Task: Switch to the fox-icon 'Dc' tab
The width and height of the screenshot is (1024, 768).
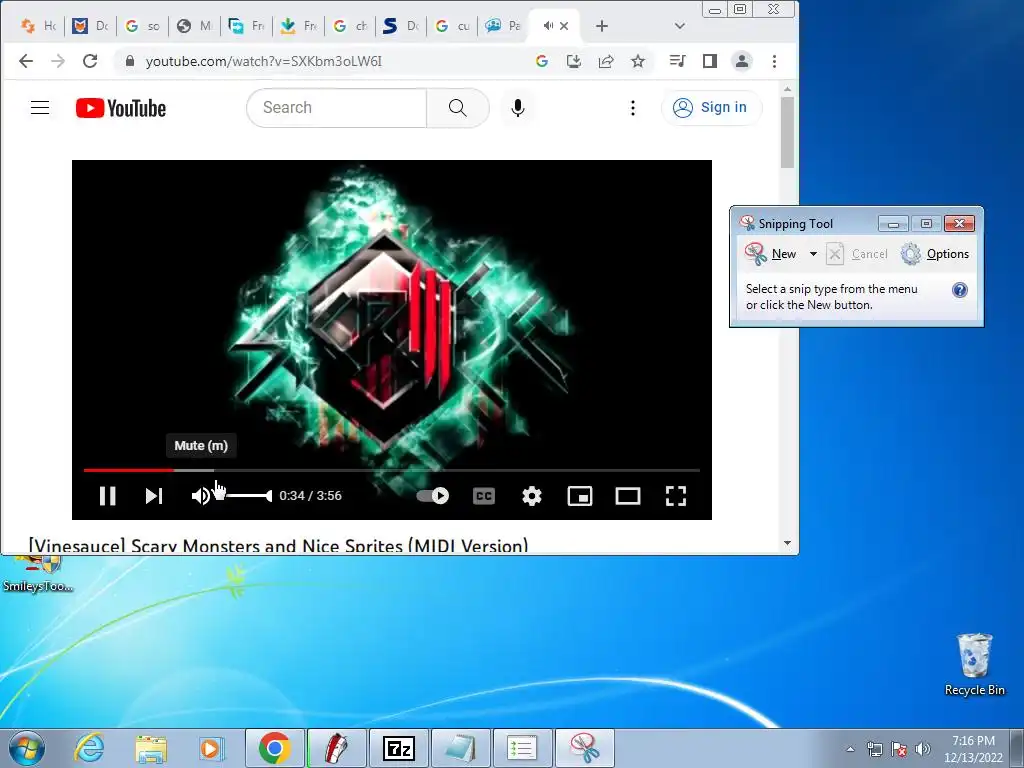Action: pos(89,26)
